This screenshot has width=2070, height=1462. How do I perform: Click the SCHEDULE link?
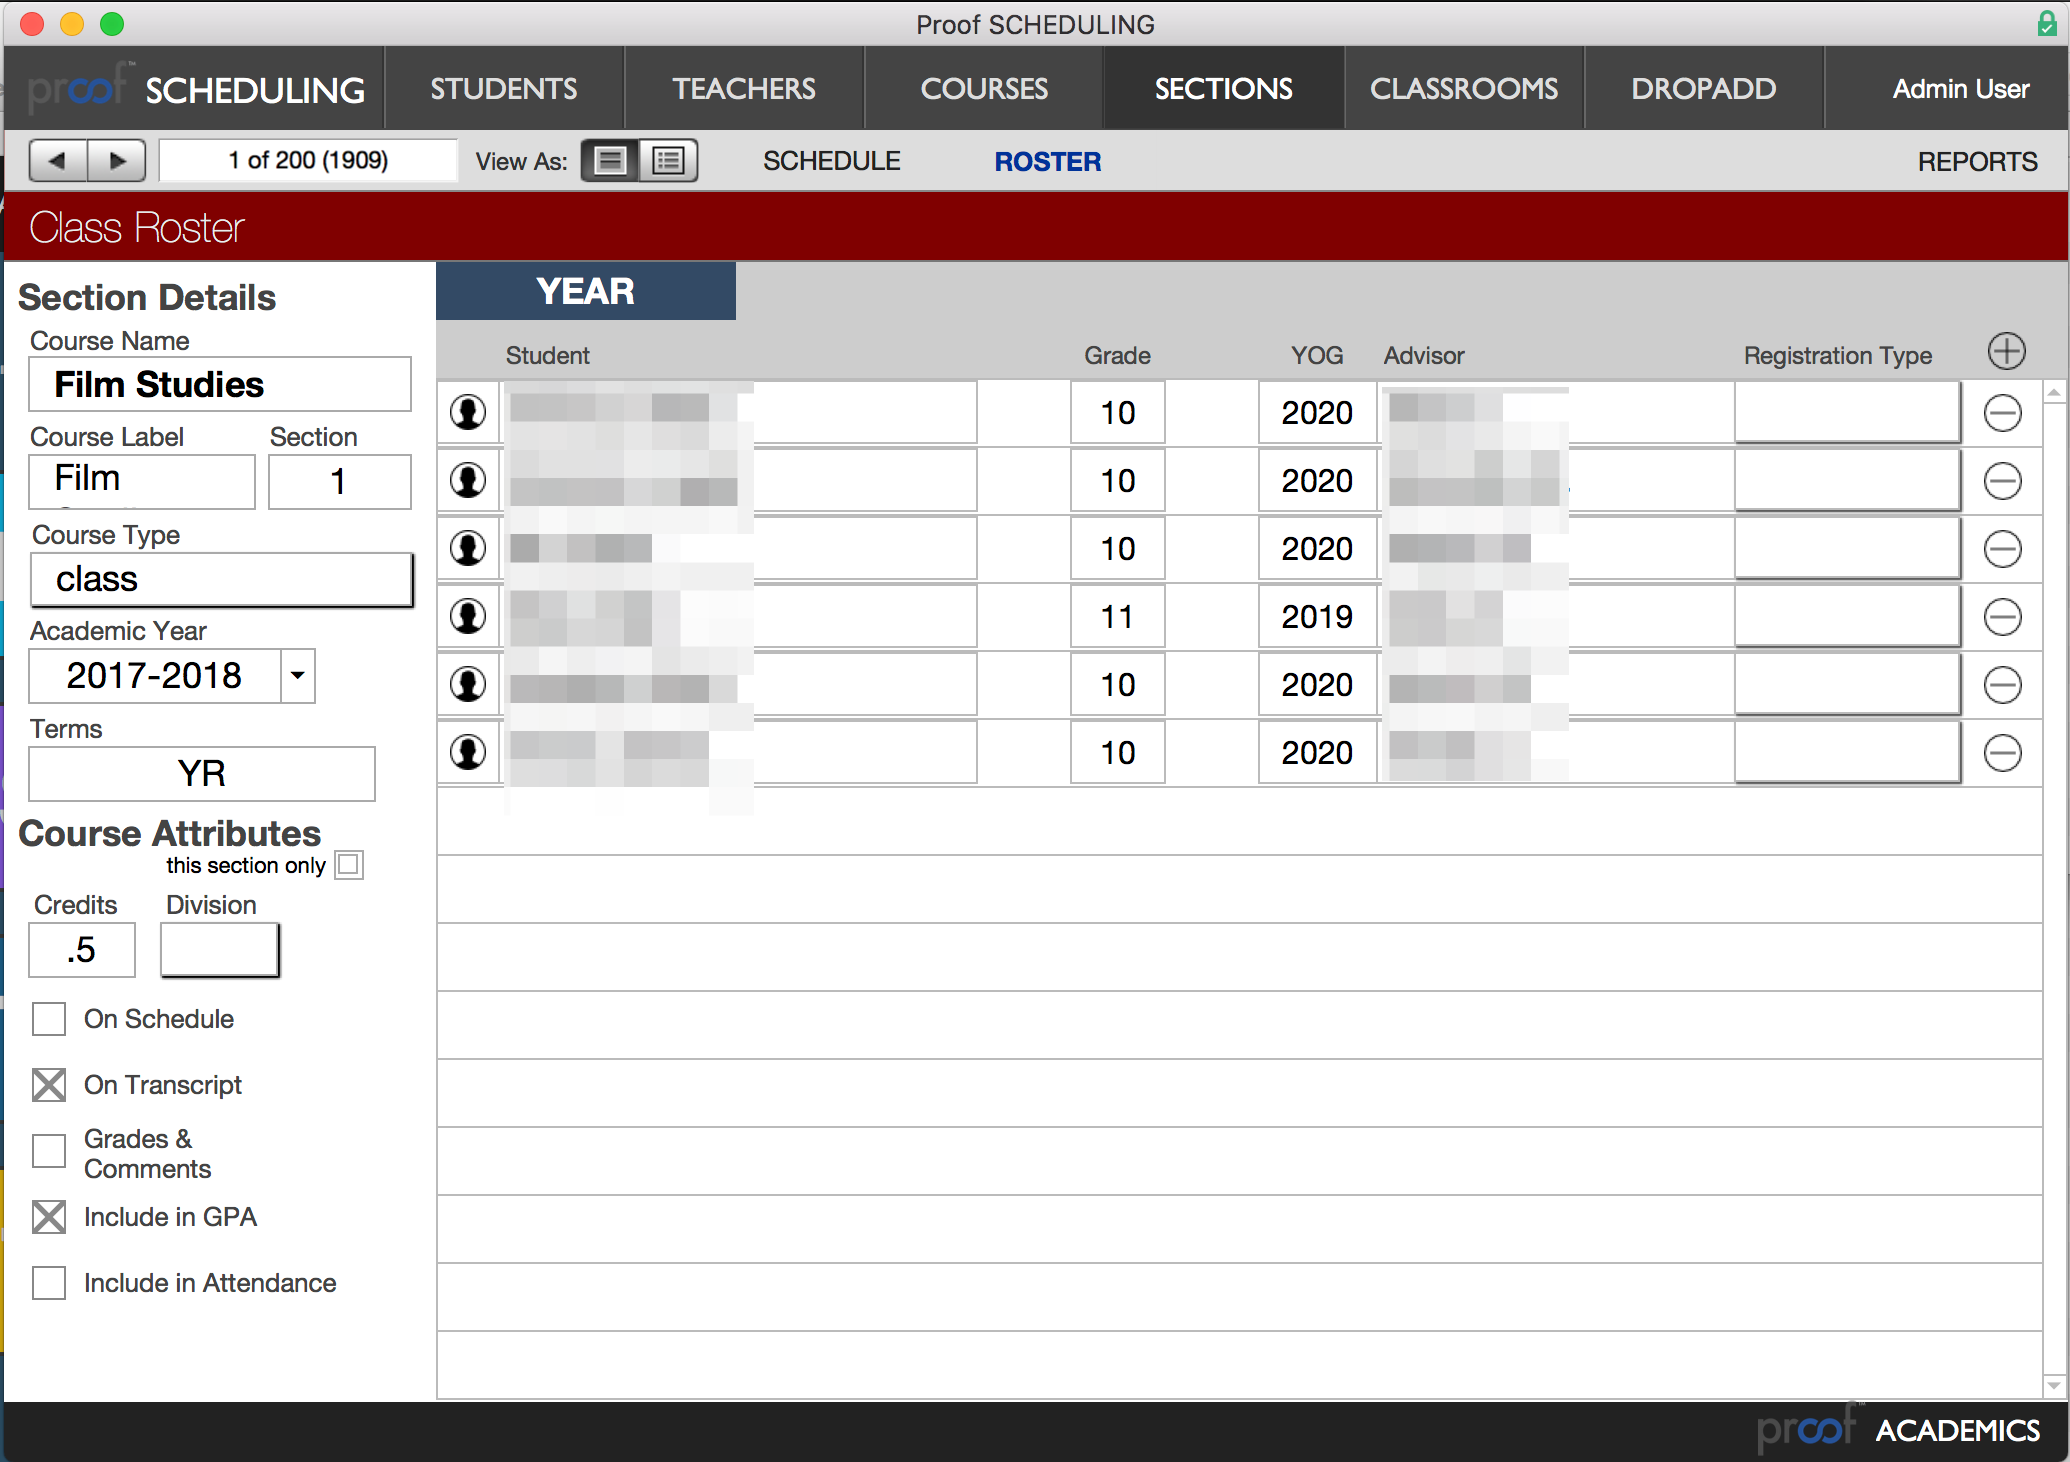point(831,161)
